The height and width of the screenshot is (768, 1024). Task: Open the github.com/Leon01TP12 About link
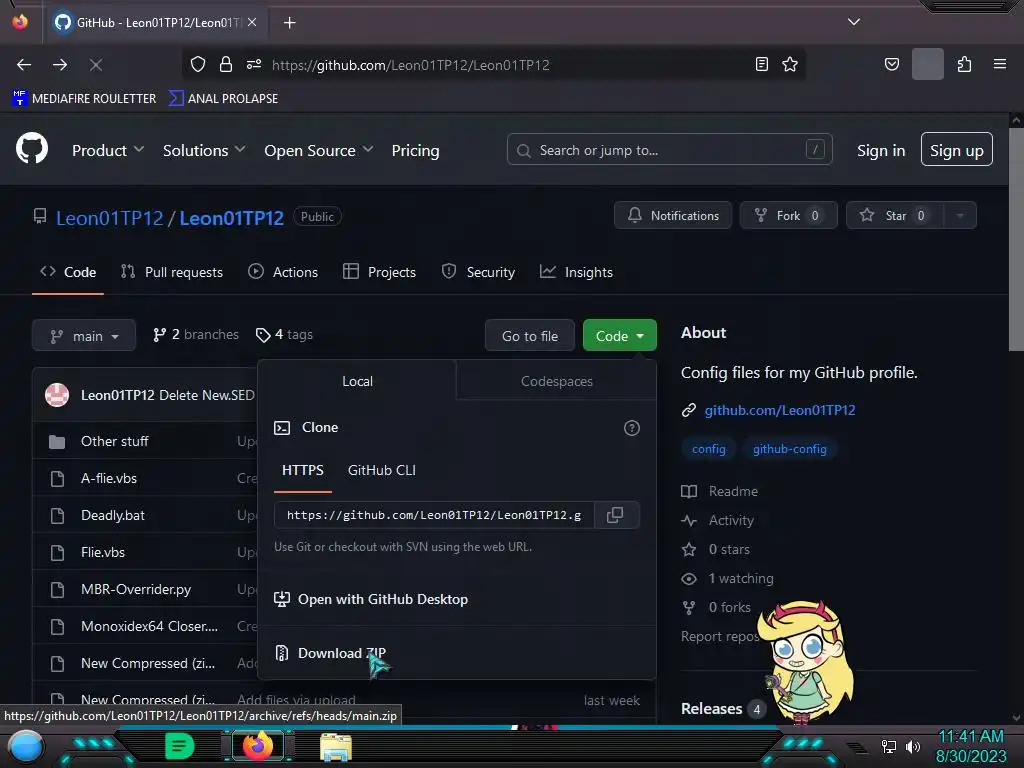click(x=780, y=410)
